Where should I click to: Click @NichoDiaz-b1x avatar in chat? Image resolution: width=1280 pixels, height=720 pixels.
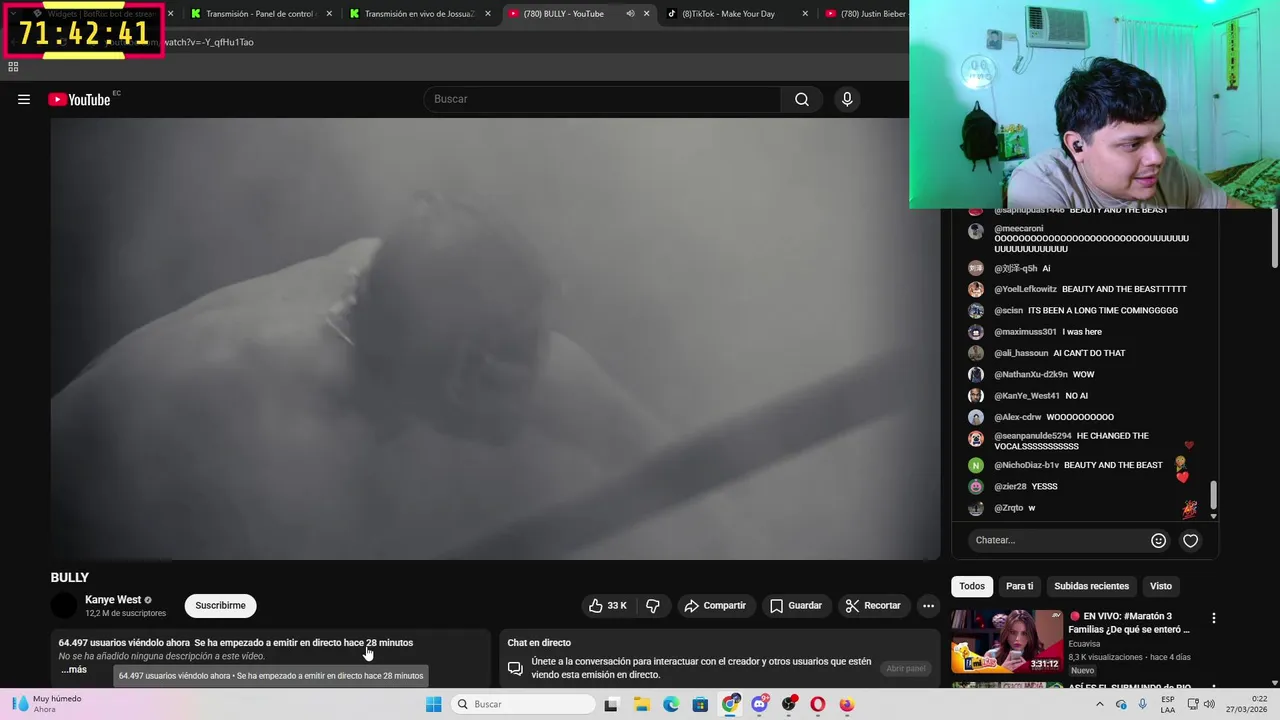coord(976,465)
